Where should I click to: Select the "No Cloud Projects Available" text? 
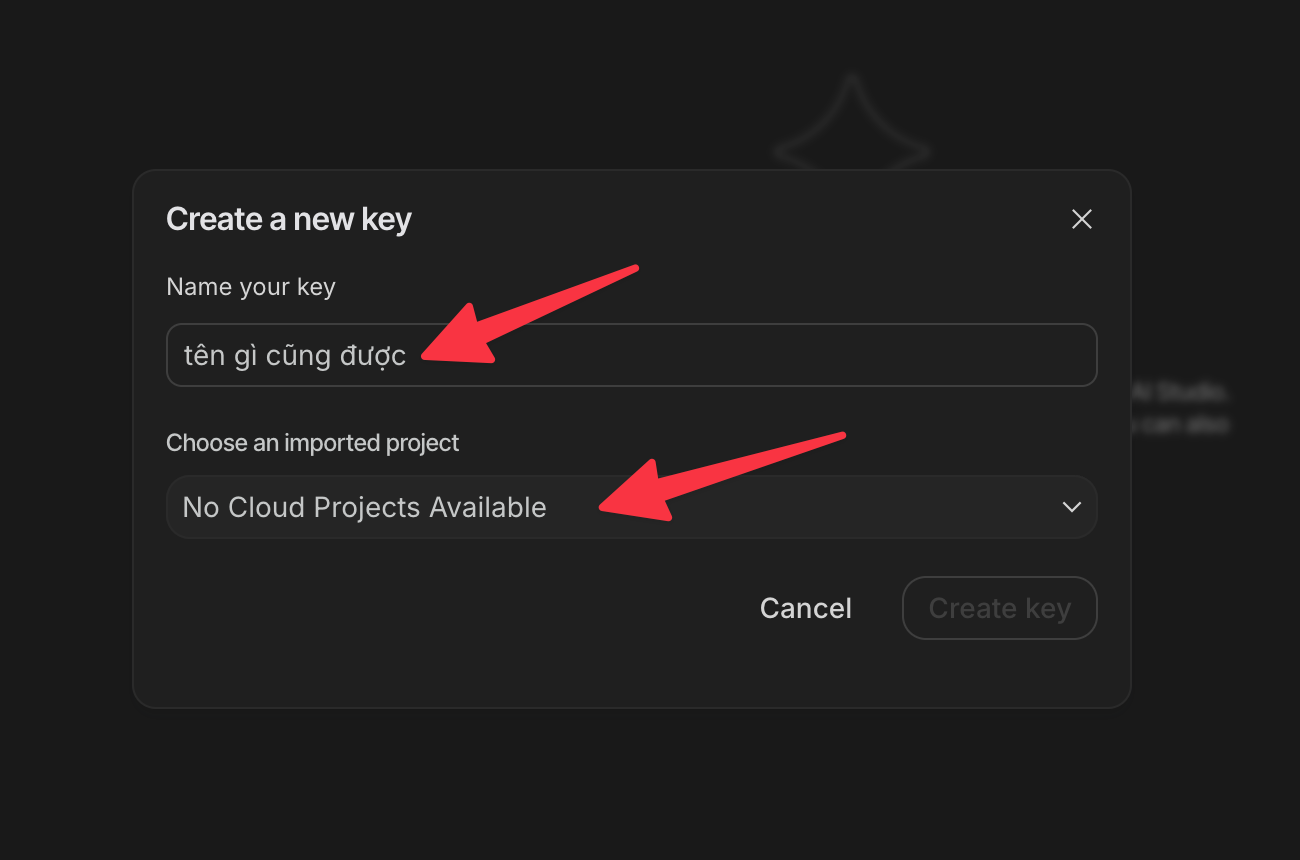(364, 507)
